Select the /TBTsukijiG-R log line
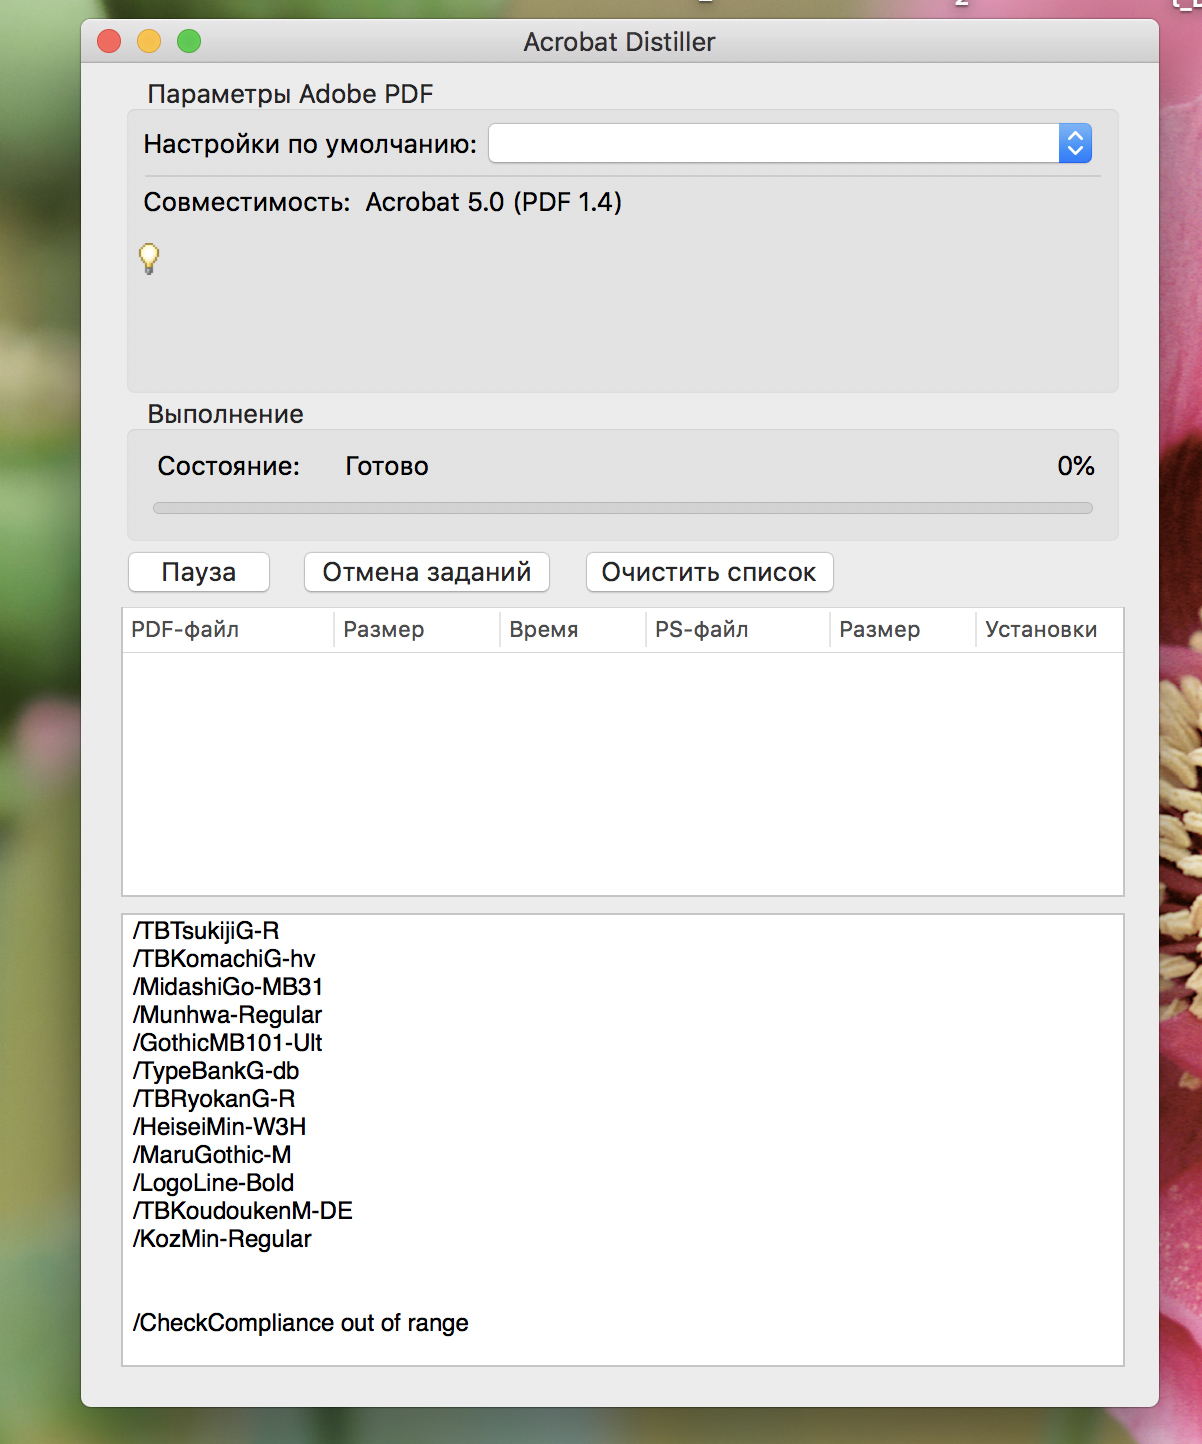1202x1444 pixels. [206, 931]
